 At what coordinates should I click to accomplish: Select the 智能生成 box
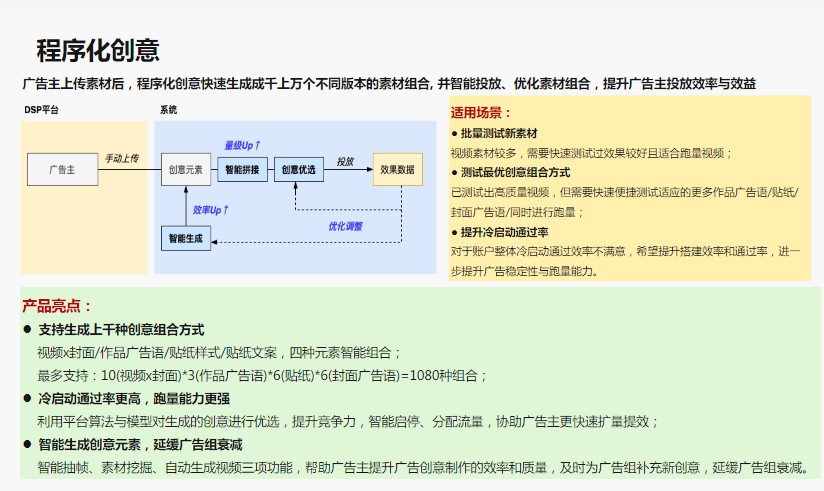coord(186,238)
